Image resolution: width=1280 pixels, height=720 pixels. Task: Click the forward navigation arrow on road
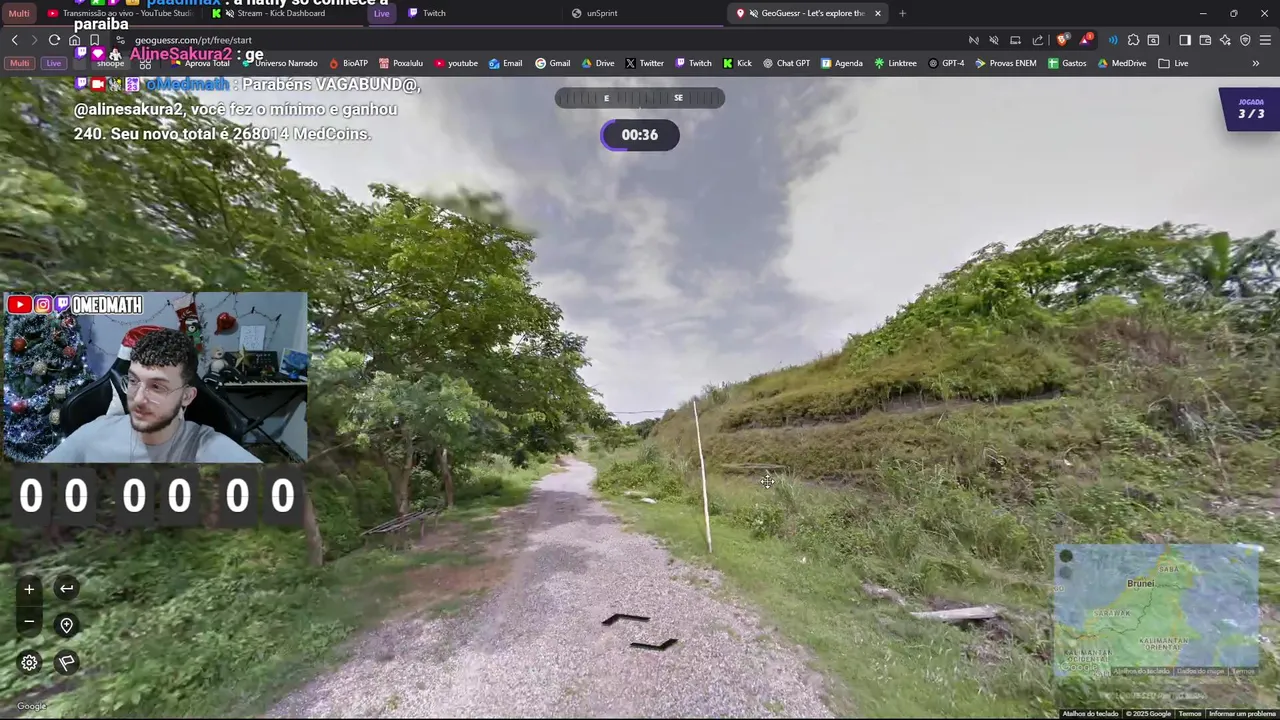point(627,619)
